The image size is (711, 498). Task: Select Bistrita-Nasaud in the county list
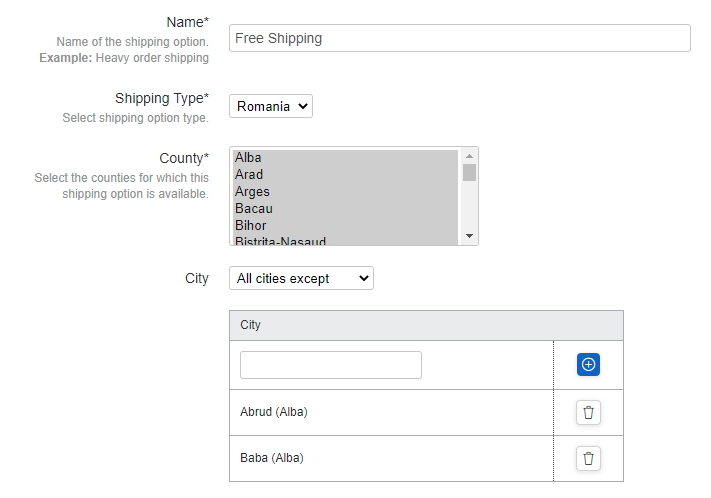[346, 240]
